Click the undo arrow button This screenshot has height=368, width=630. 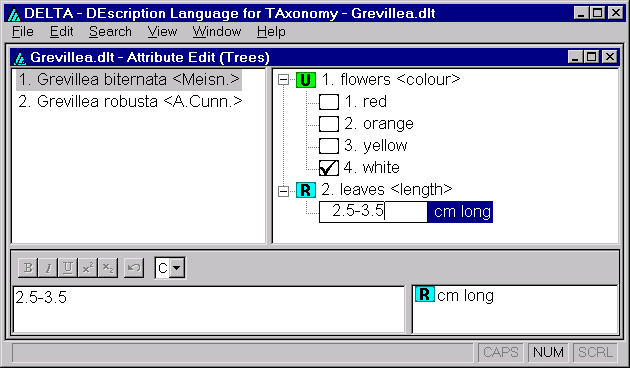click(134, 268)
